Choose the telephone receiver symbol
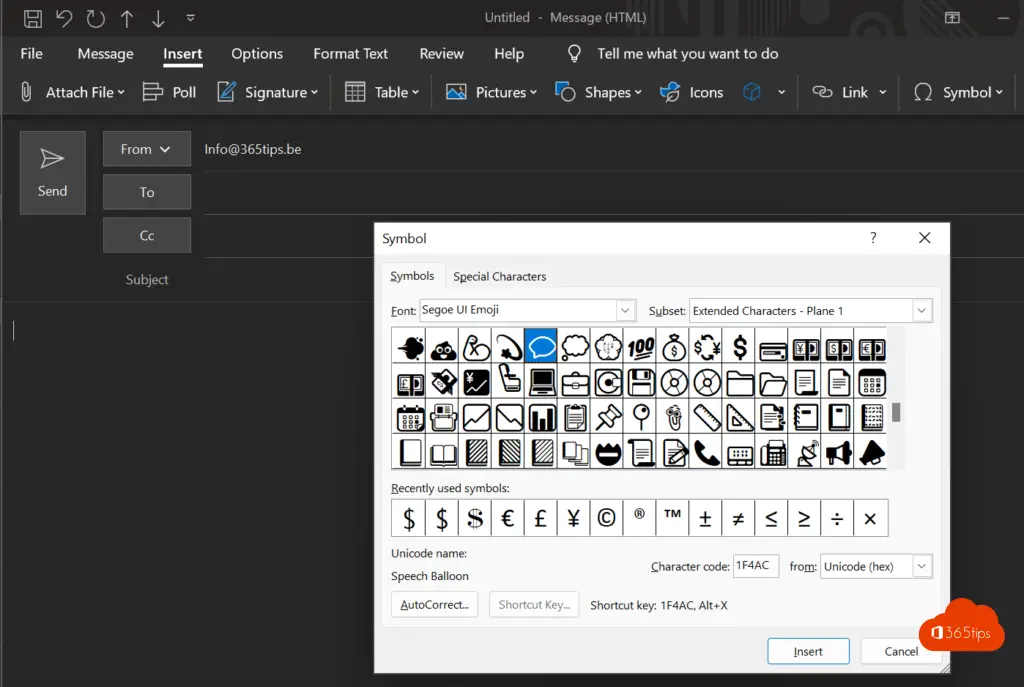Viewport: 1024px width, 687px height. click(x=706, y=452)
